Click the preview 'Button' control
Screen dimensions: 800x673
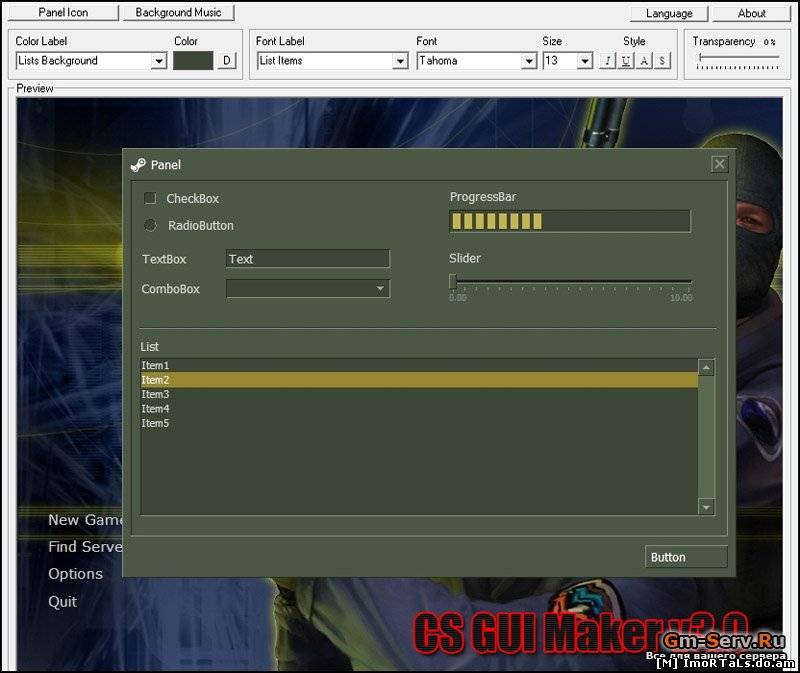coord(686,557)
